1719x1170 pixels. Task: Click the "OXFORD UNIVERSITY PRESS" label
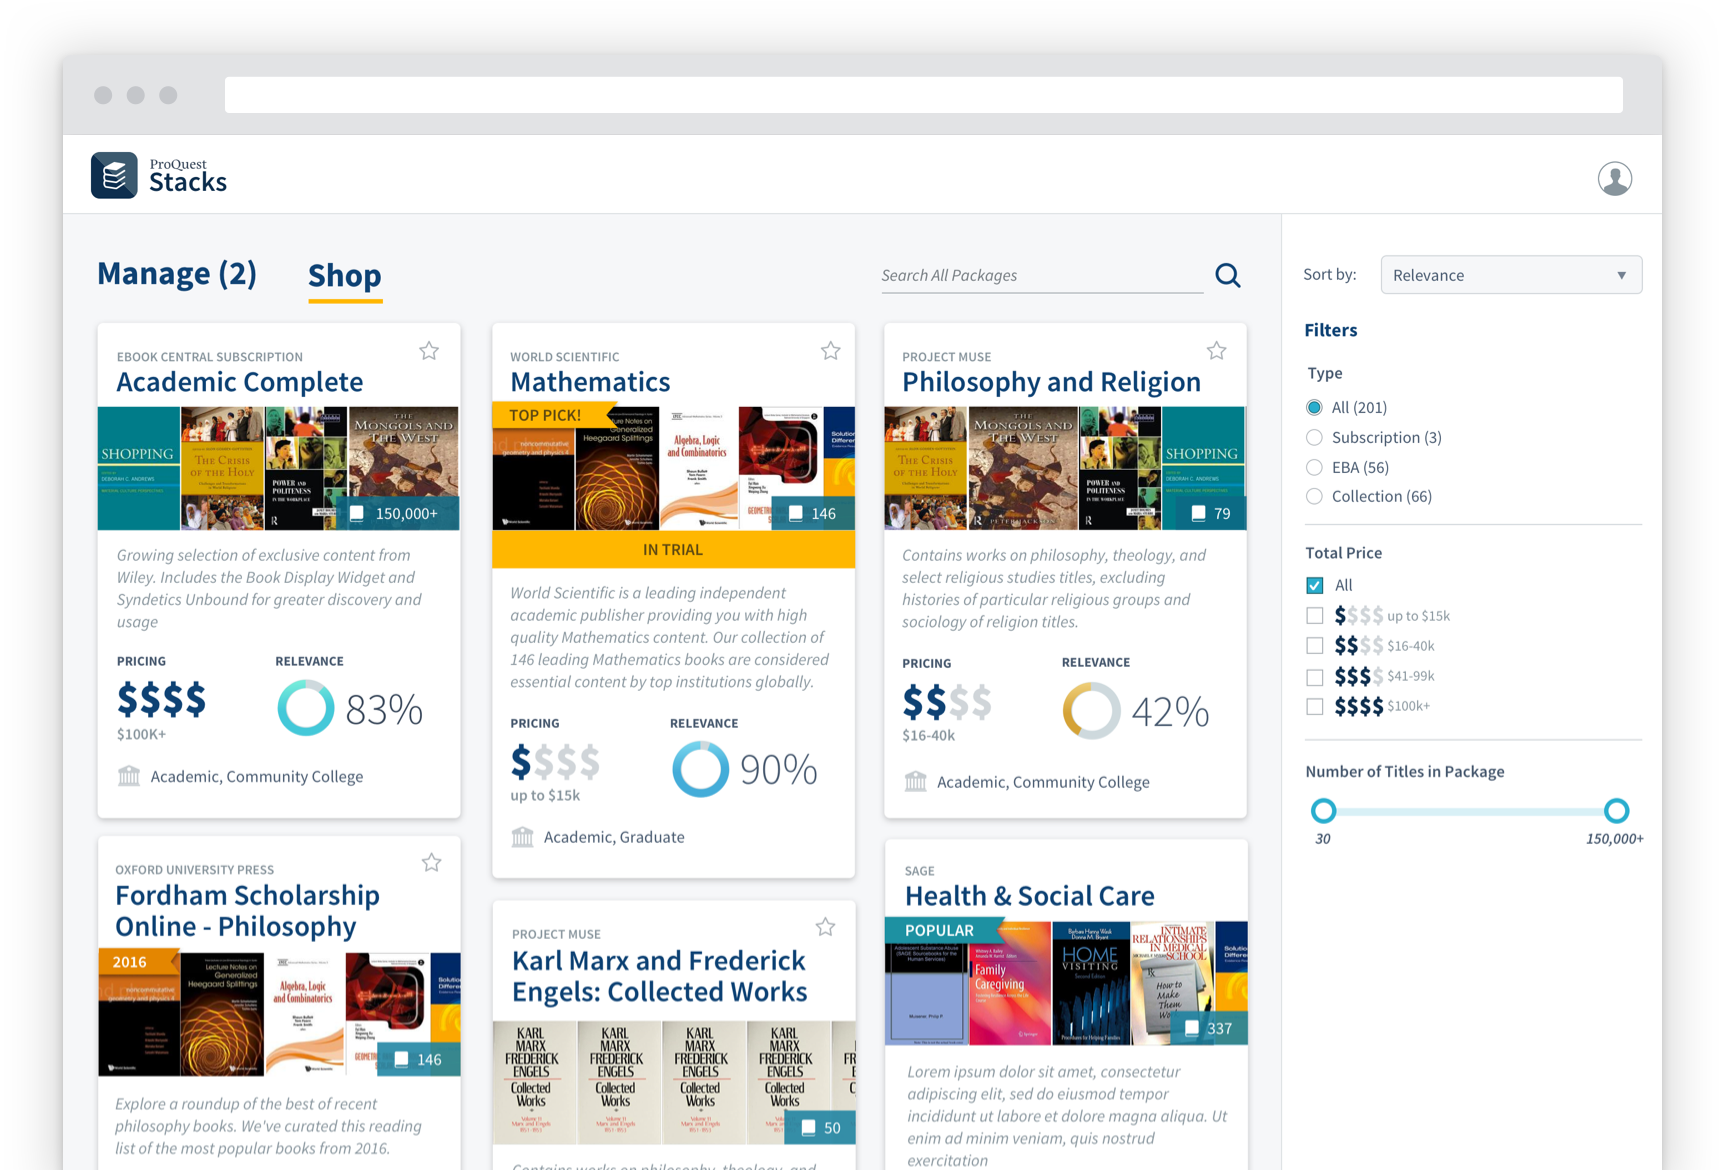tap(195, 870)
